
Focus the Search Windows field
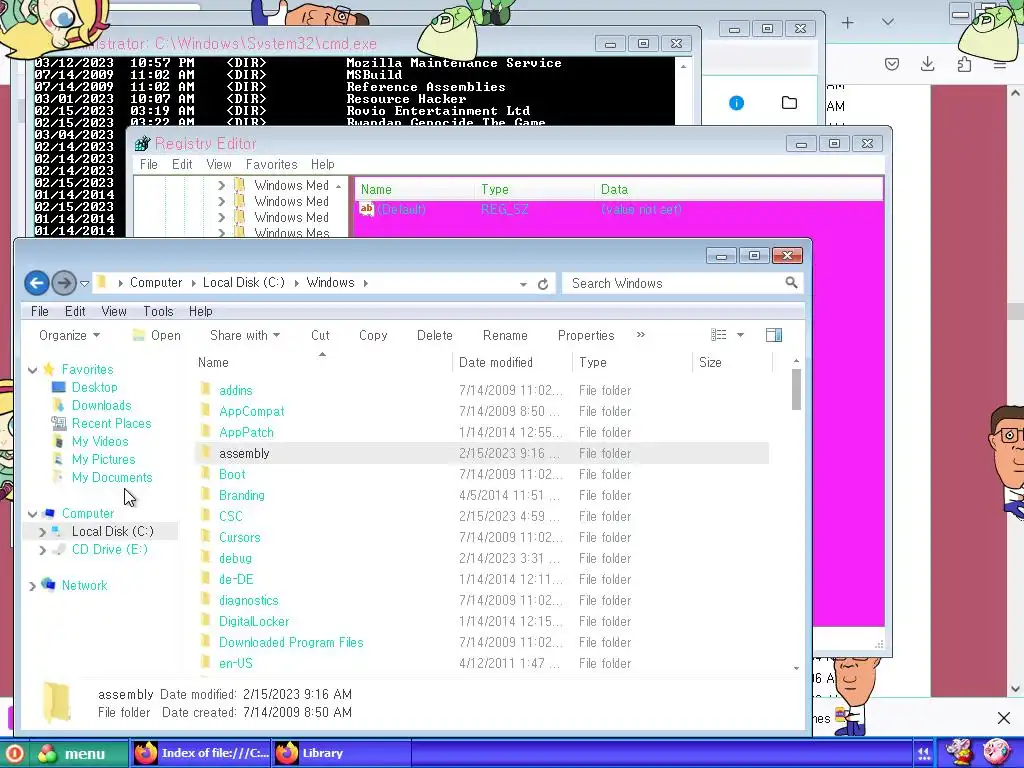click(x=682, y=283)
